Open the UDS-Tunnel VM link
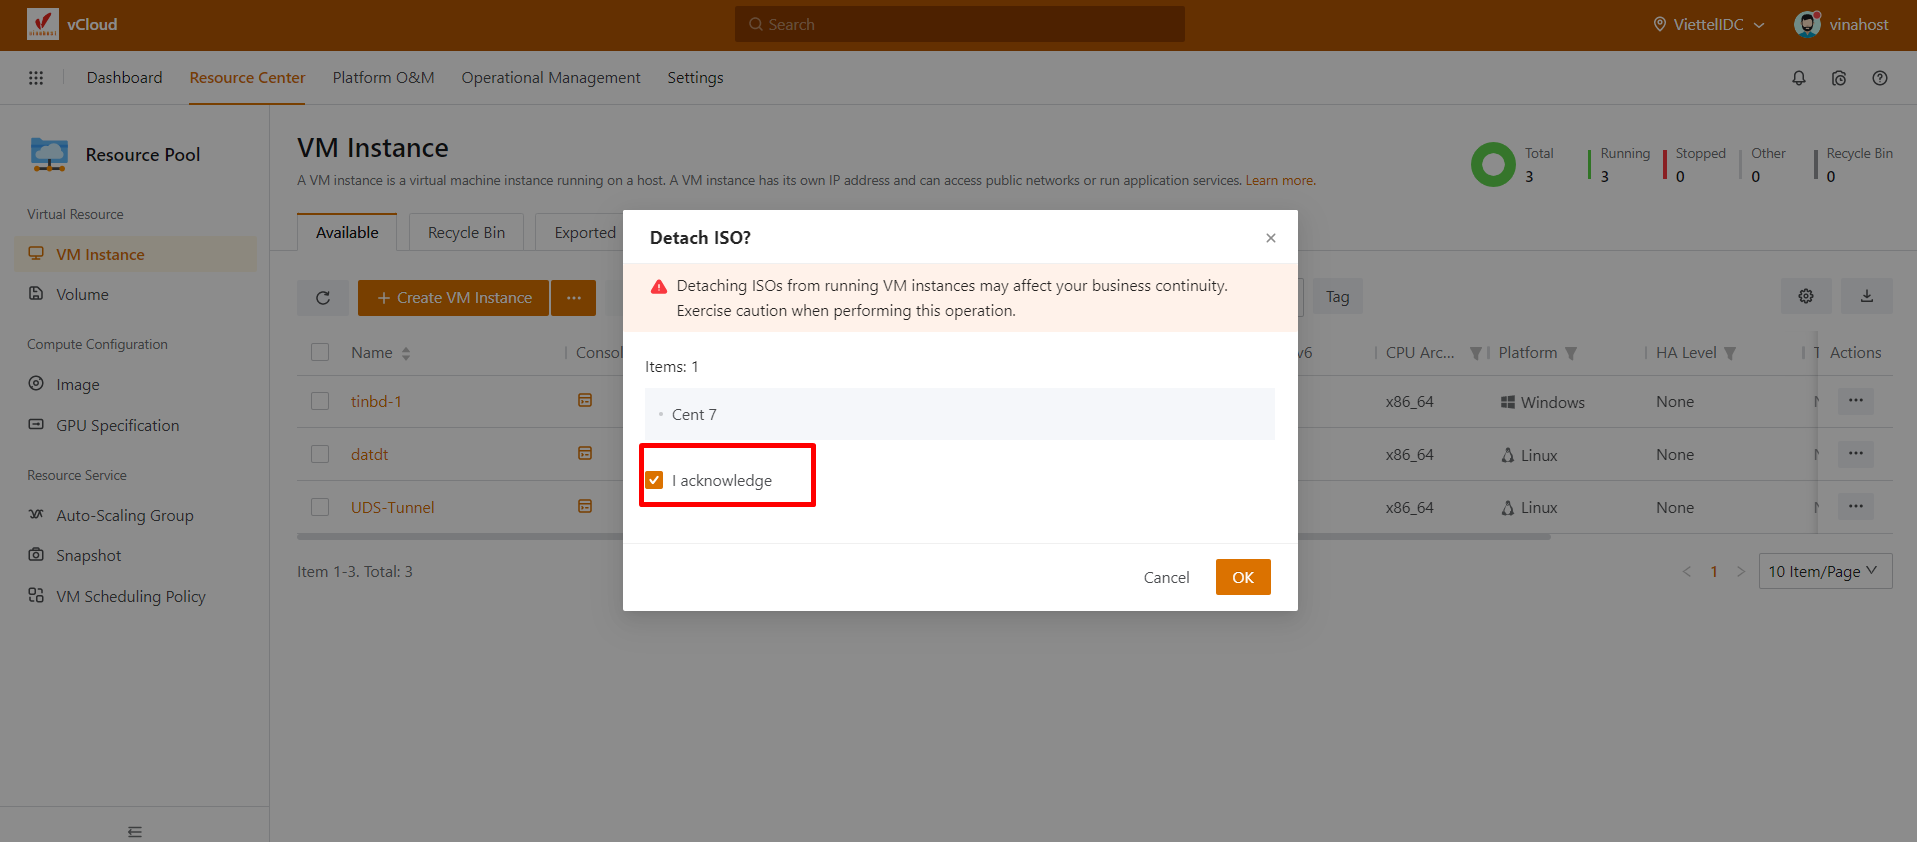 pos(393,507)
